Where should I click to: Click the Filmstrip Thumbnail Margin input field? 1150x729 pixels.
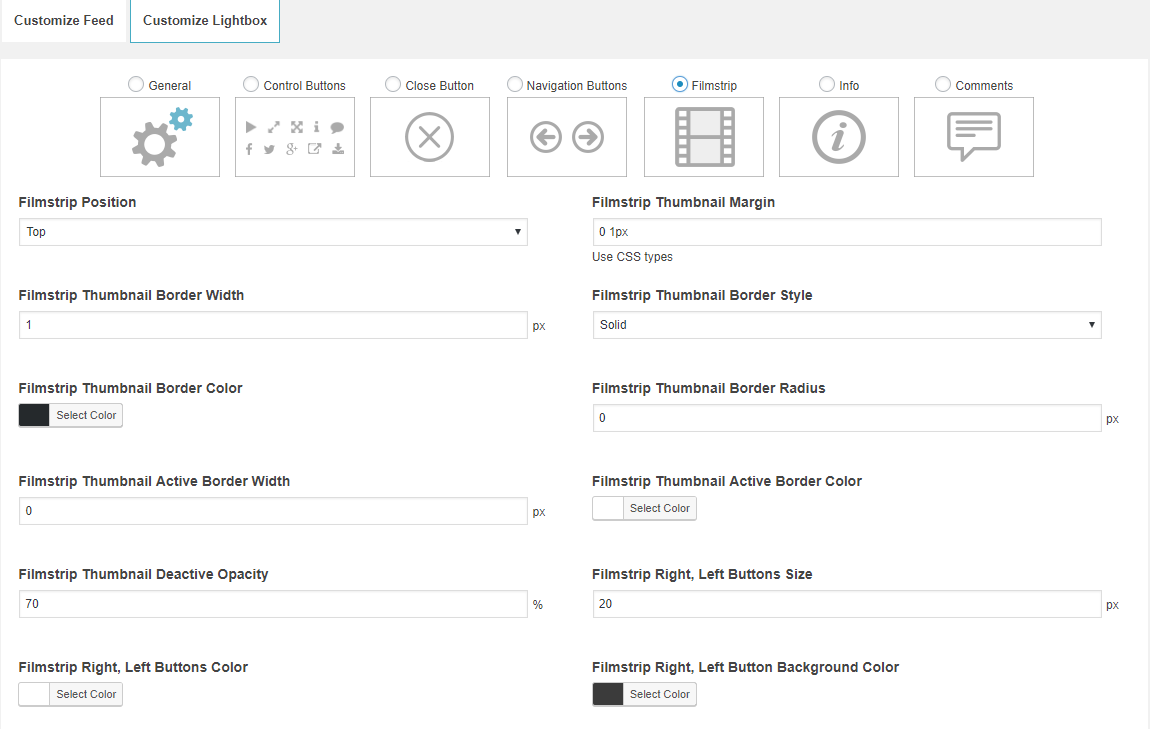(x=847, y=232)
